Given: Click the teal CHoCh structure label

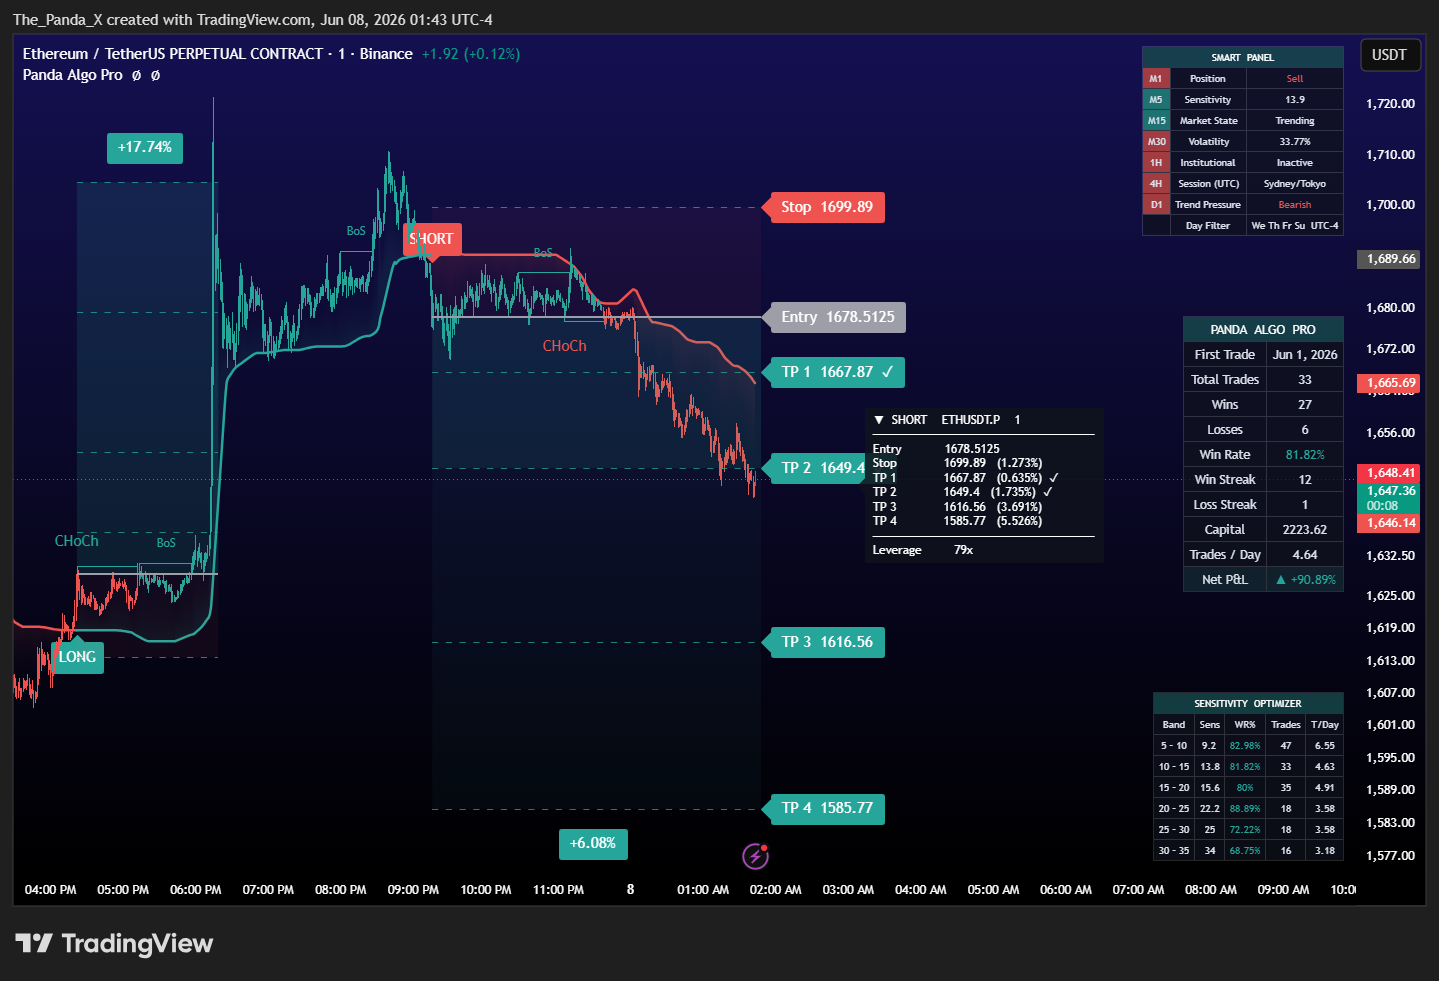Looking at the screenshot, I should tap(77, 541).
